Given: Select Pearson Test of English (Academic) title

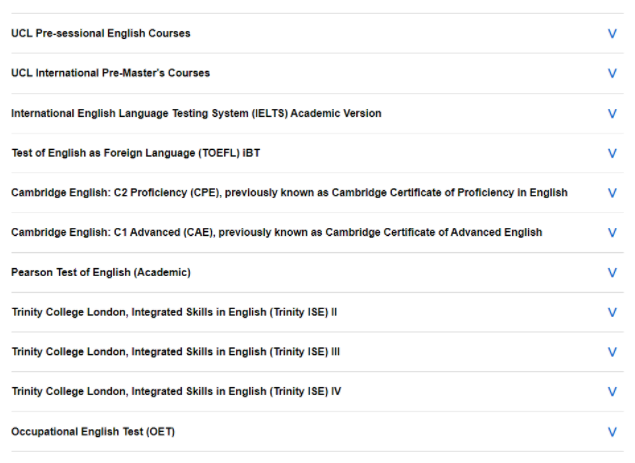Looking at the screenshot, I should 101,273.
